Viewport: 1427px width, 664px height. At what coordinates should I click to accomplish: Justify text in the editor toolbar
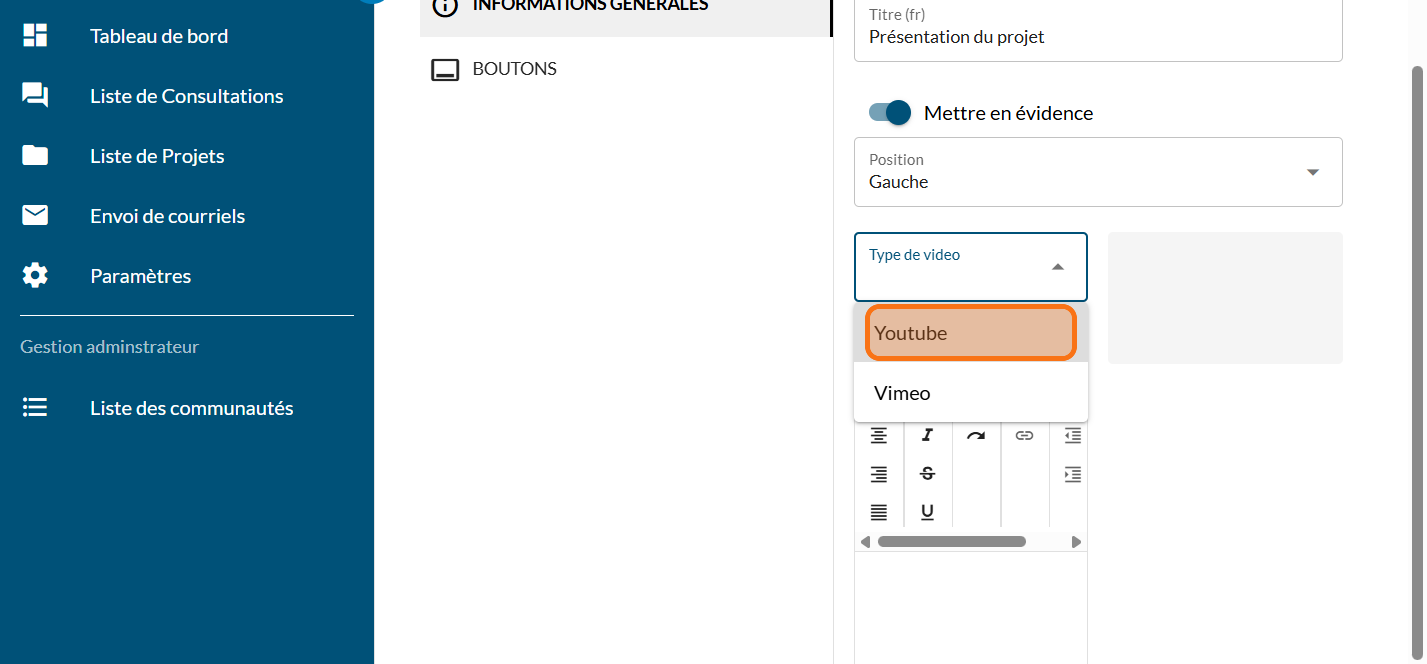878,512
